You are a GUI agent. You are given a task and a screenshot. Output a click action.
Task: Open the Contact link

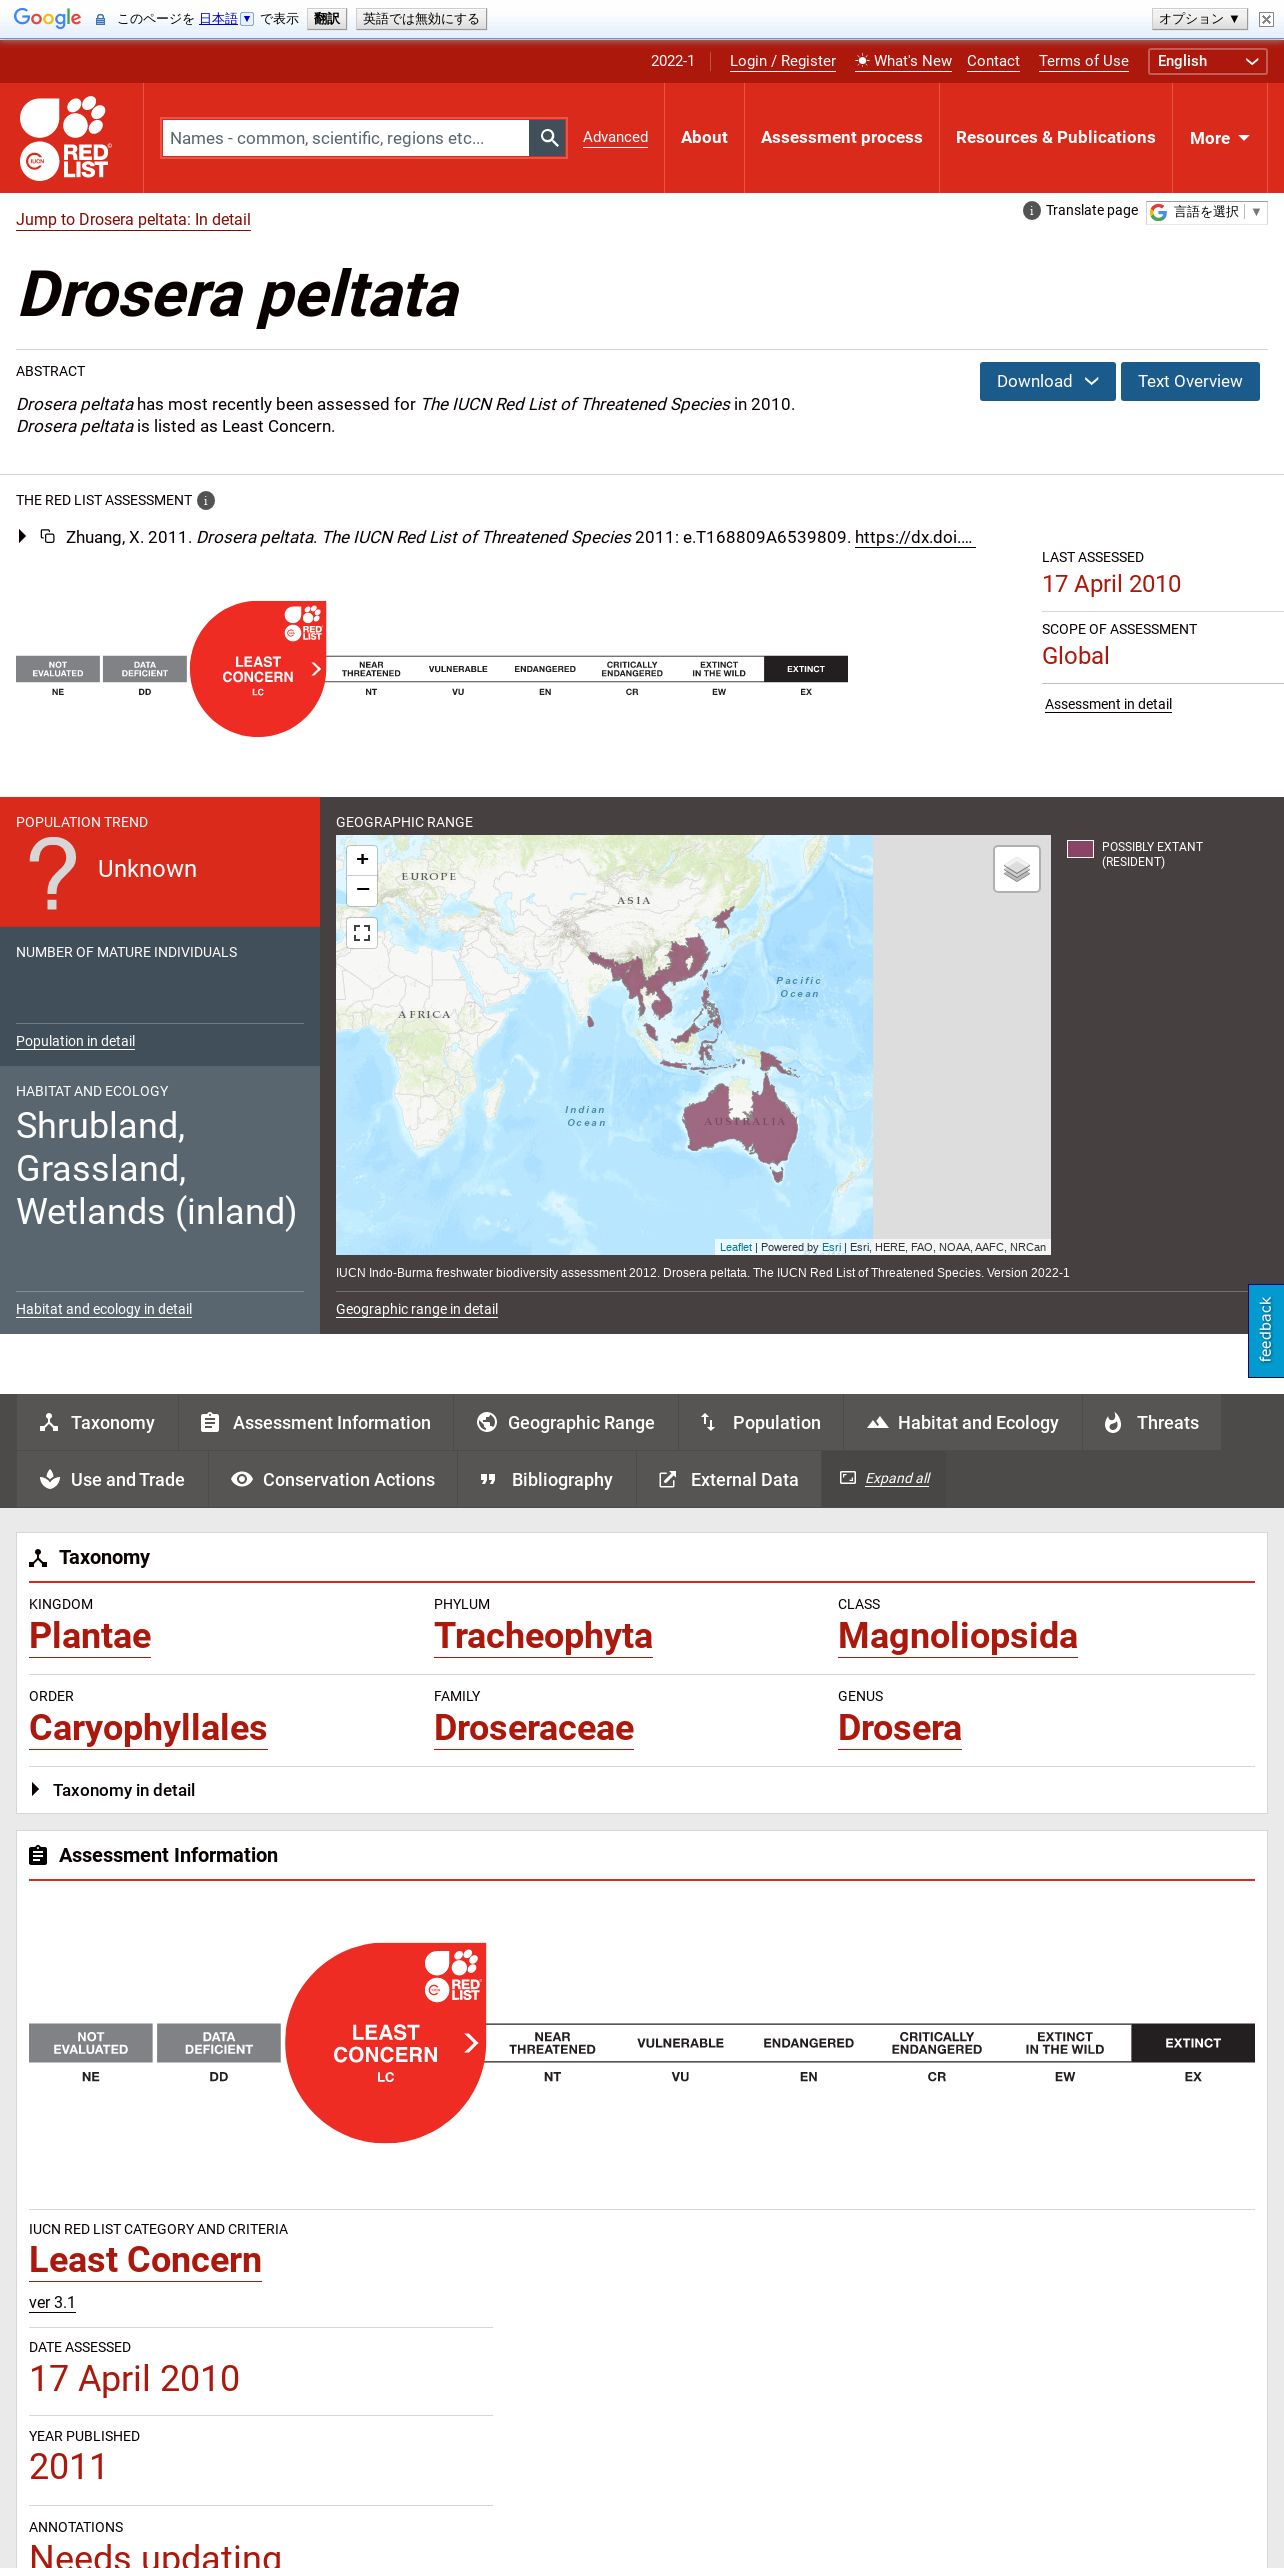click(x=993, y=61)
